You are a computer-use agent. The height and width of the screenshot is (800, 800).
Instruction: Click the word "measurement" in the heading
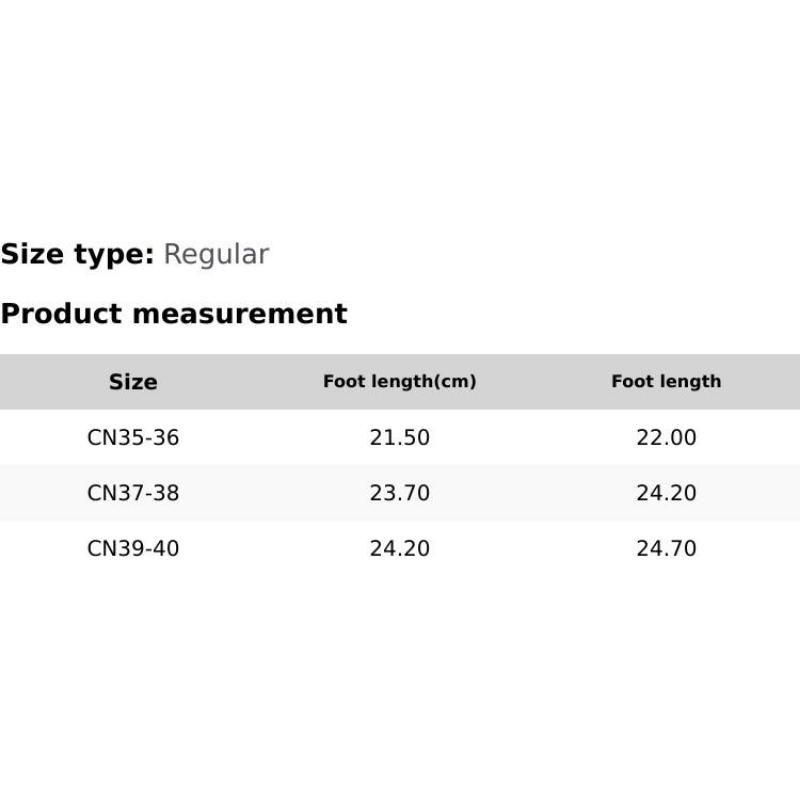240,314
